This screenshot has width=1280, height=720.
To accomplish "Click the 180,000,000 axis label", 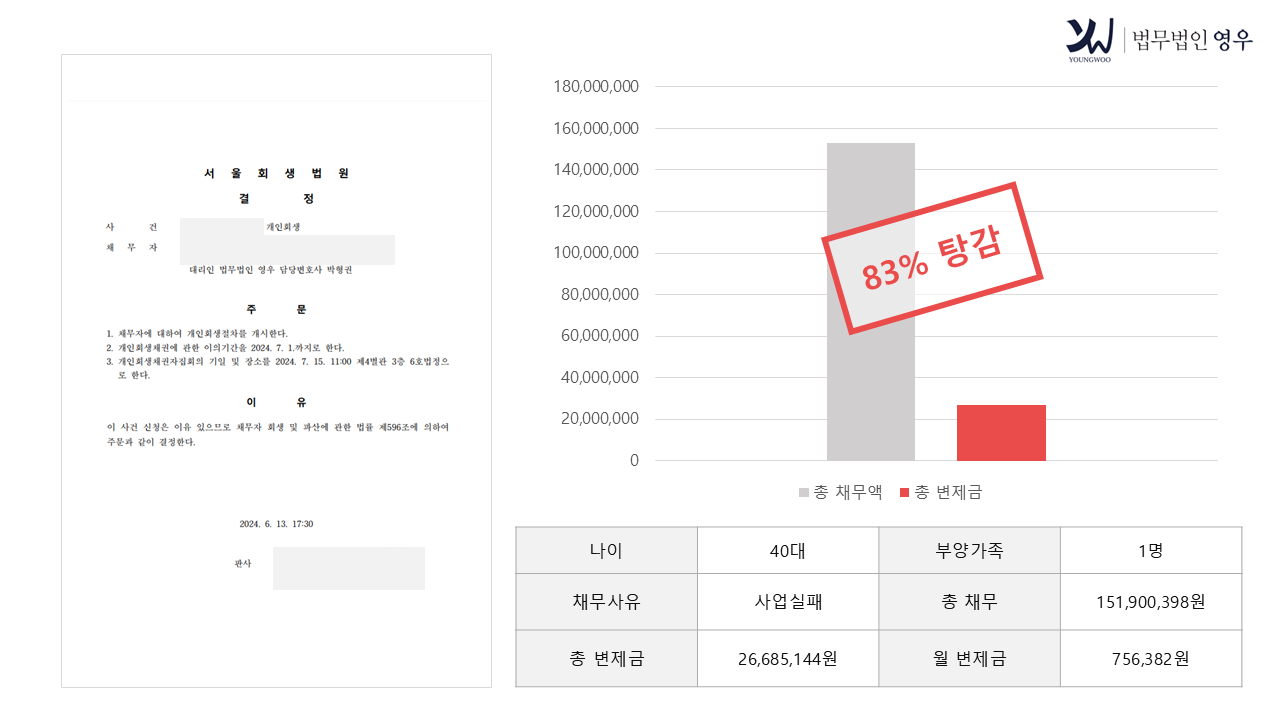I will 596,87.
